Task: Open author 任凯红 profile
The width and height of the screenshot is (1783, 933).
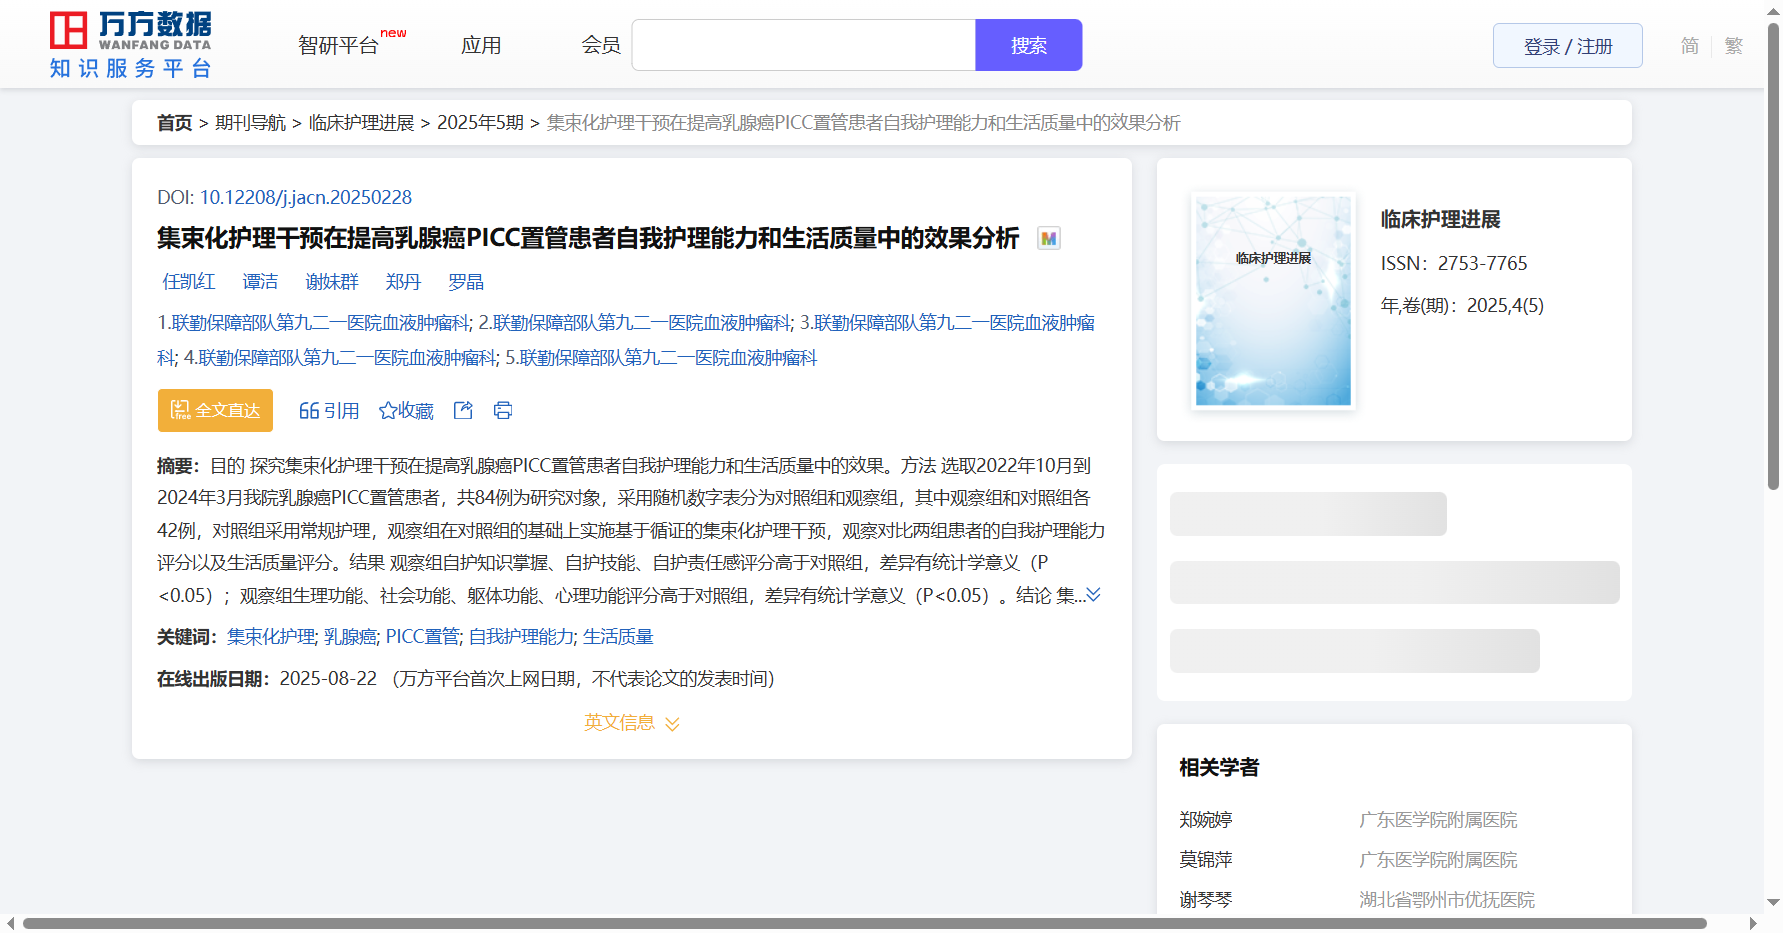Action: (x=188, y=282)
